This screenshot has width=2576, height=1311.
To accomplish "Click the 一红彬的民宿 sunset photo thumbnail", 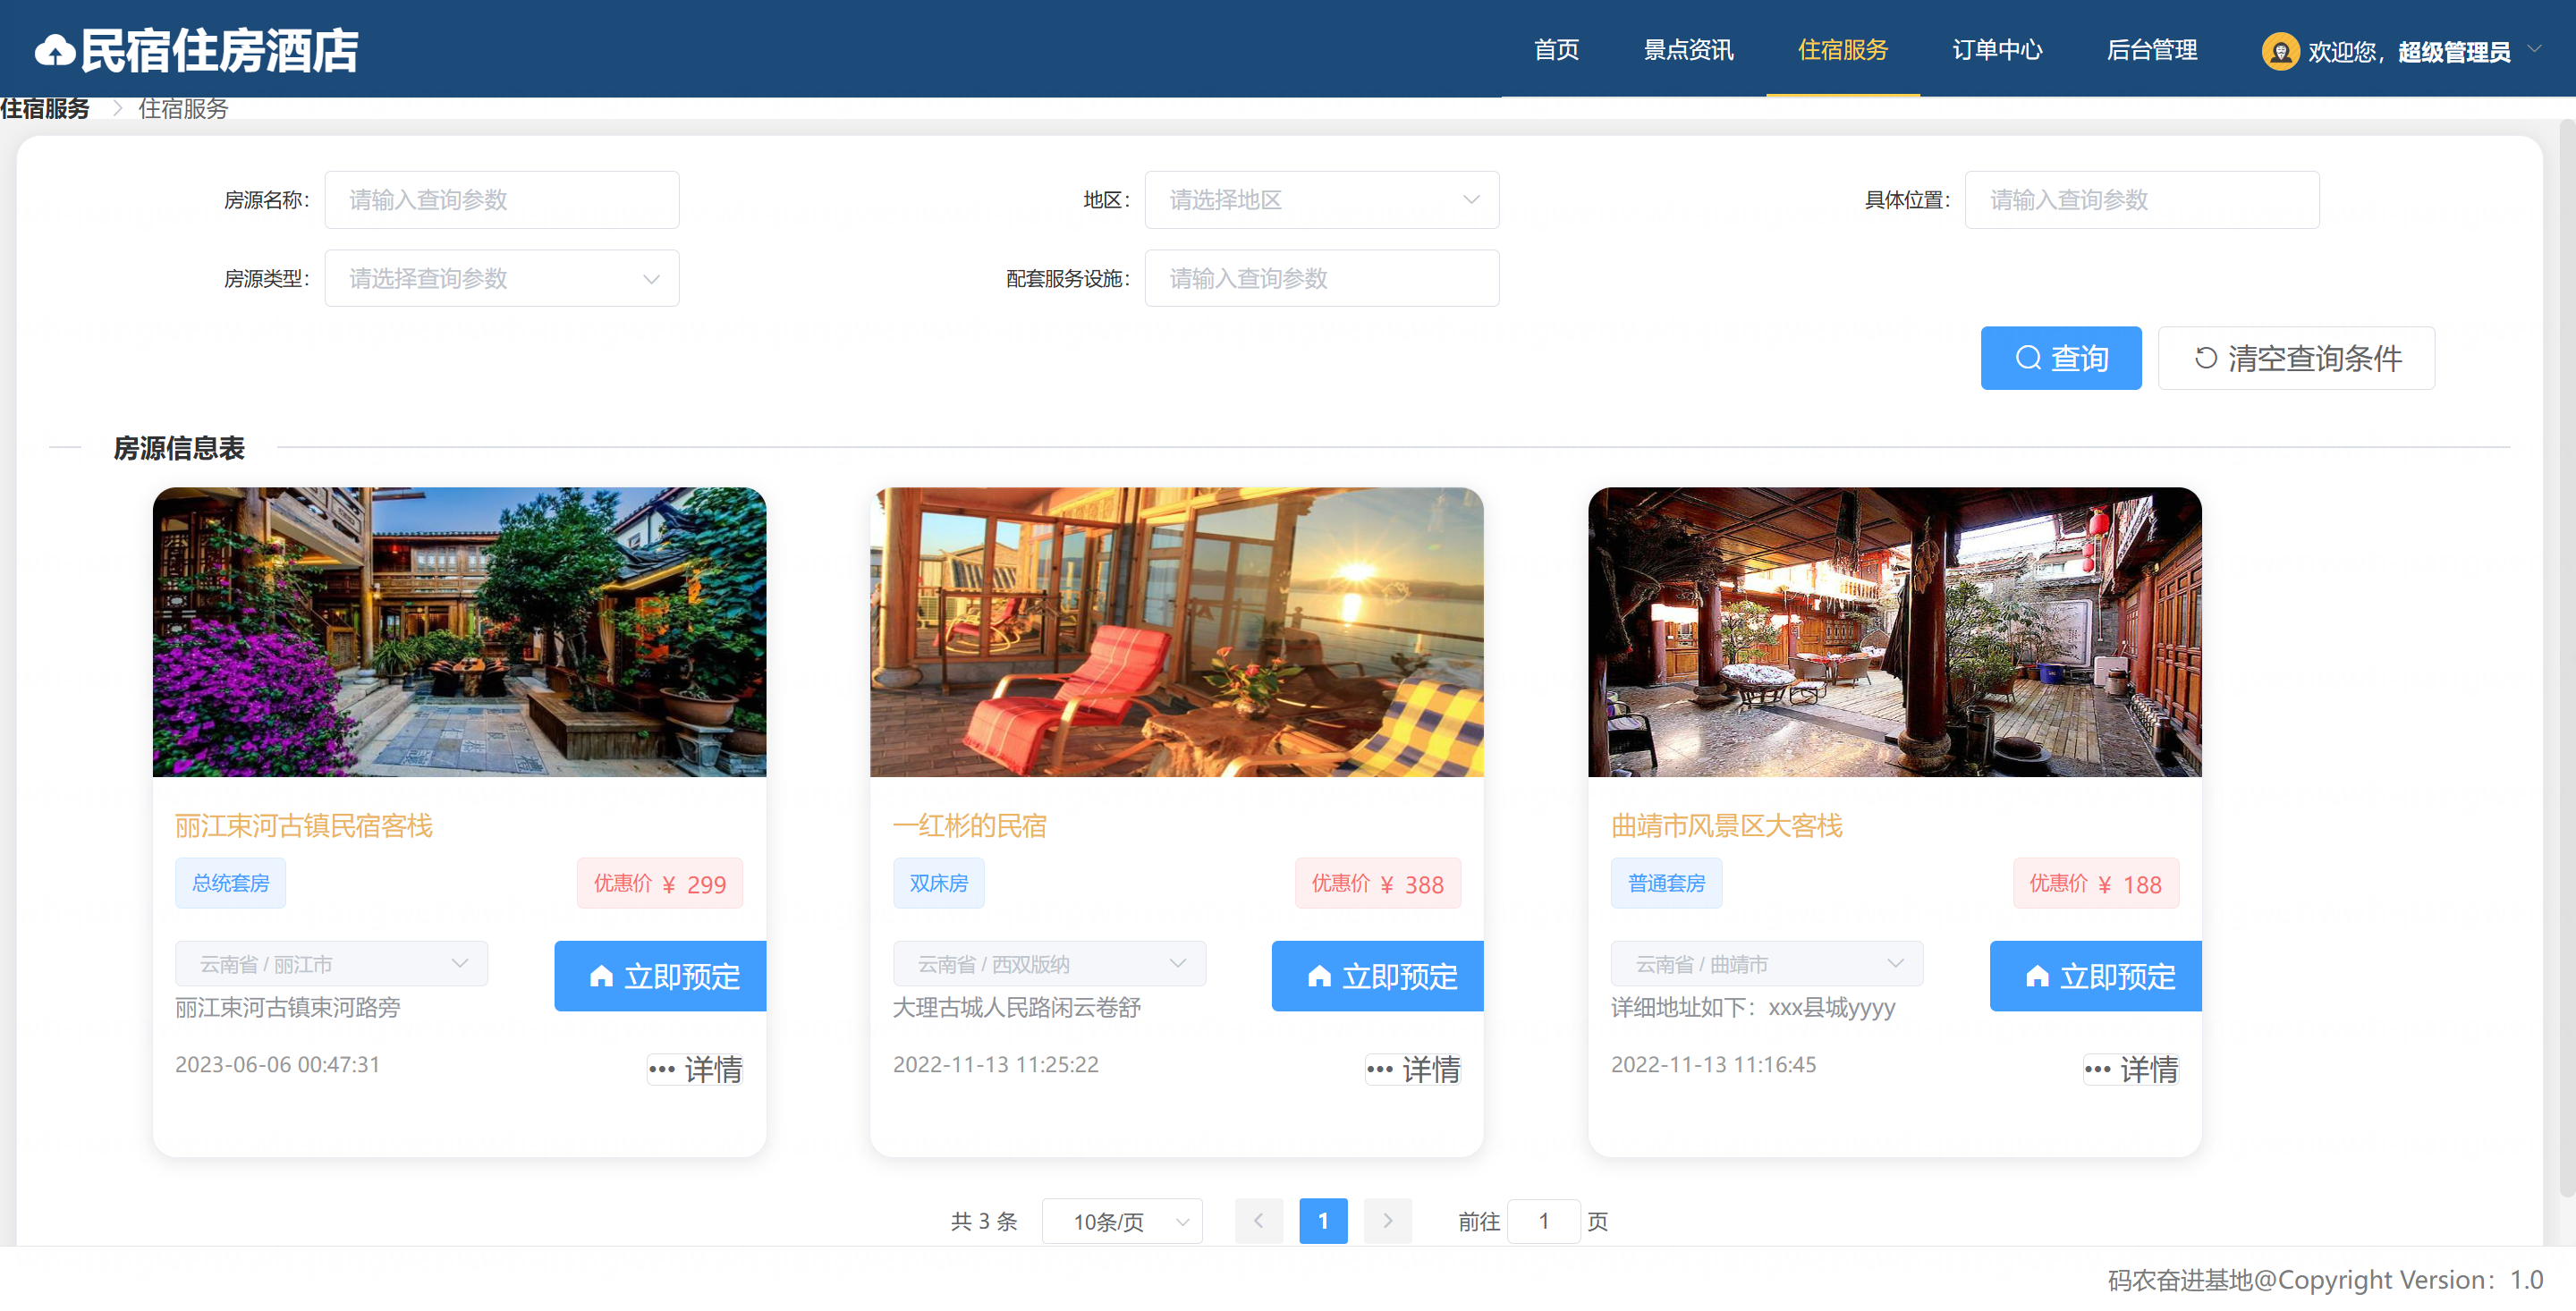I will (1176, 632).
